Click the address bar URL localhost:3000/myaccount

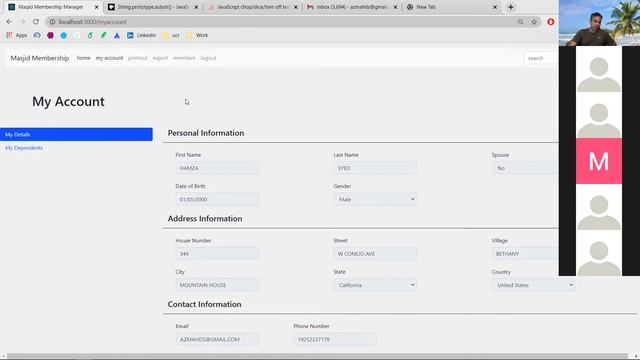[93, 22]
